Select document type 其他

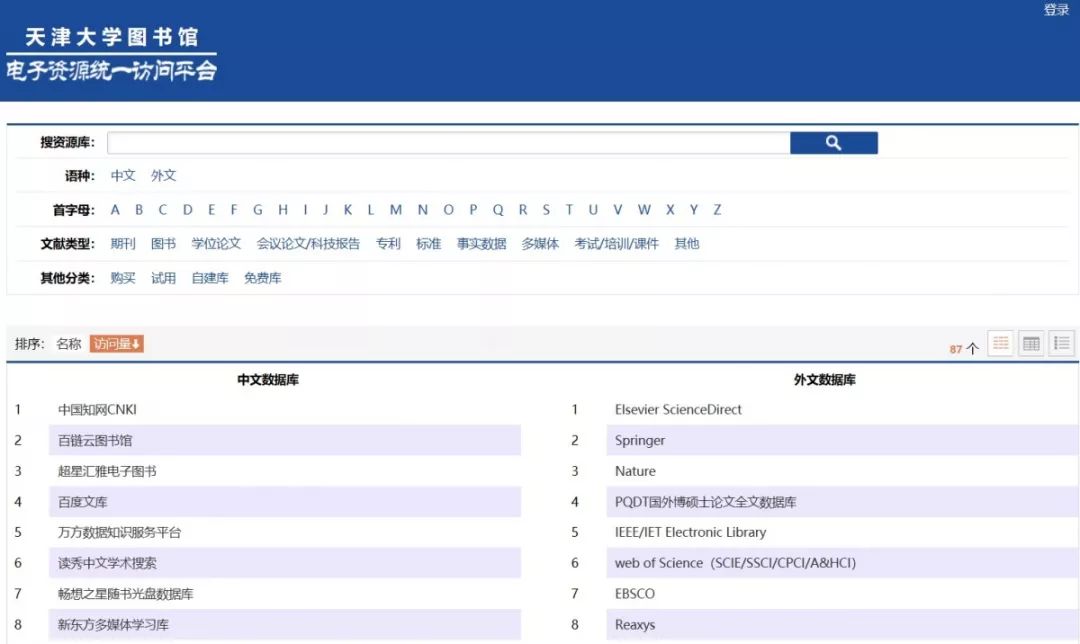coord(687,244)
